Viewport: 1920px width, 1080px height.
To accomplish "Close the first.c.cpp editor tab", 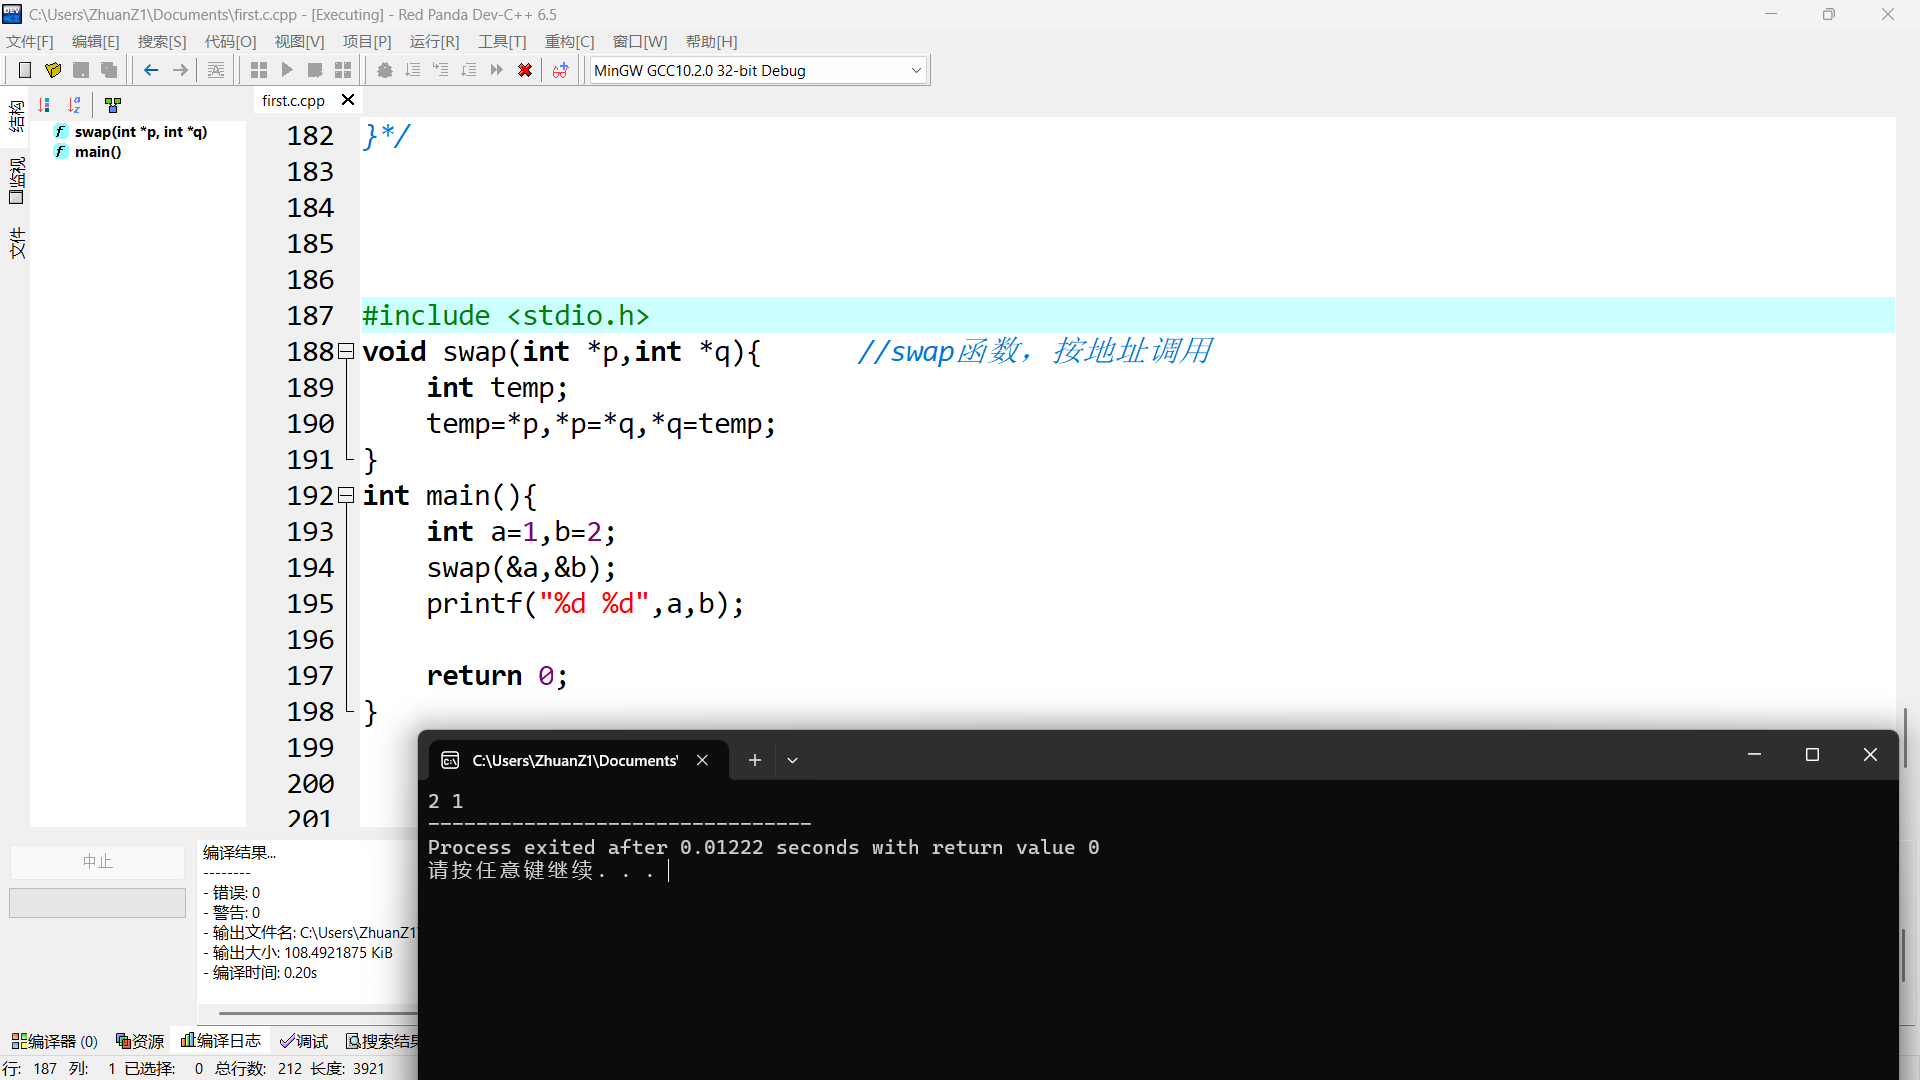I will pos(348,100).
